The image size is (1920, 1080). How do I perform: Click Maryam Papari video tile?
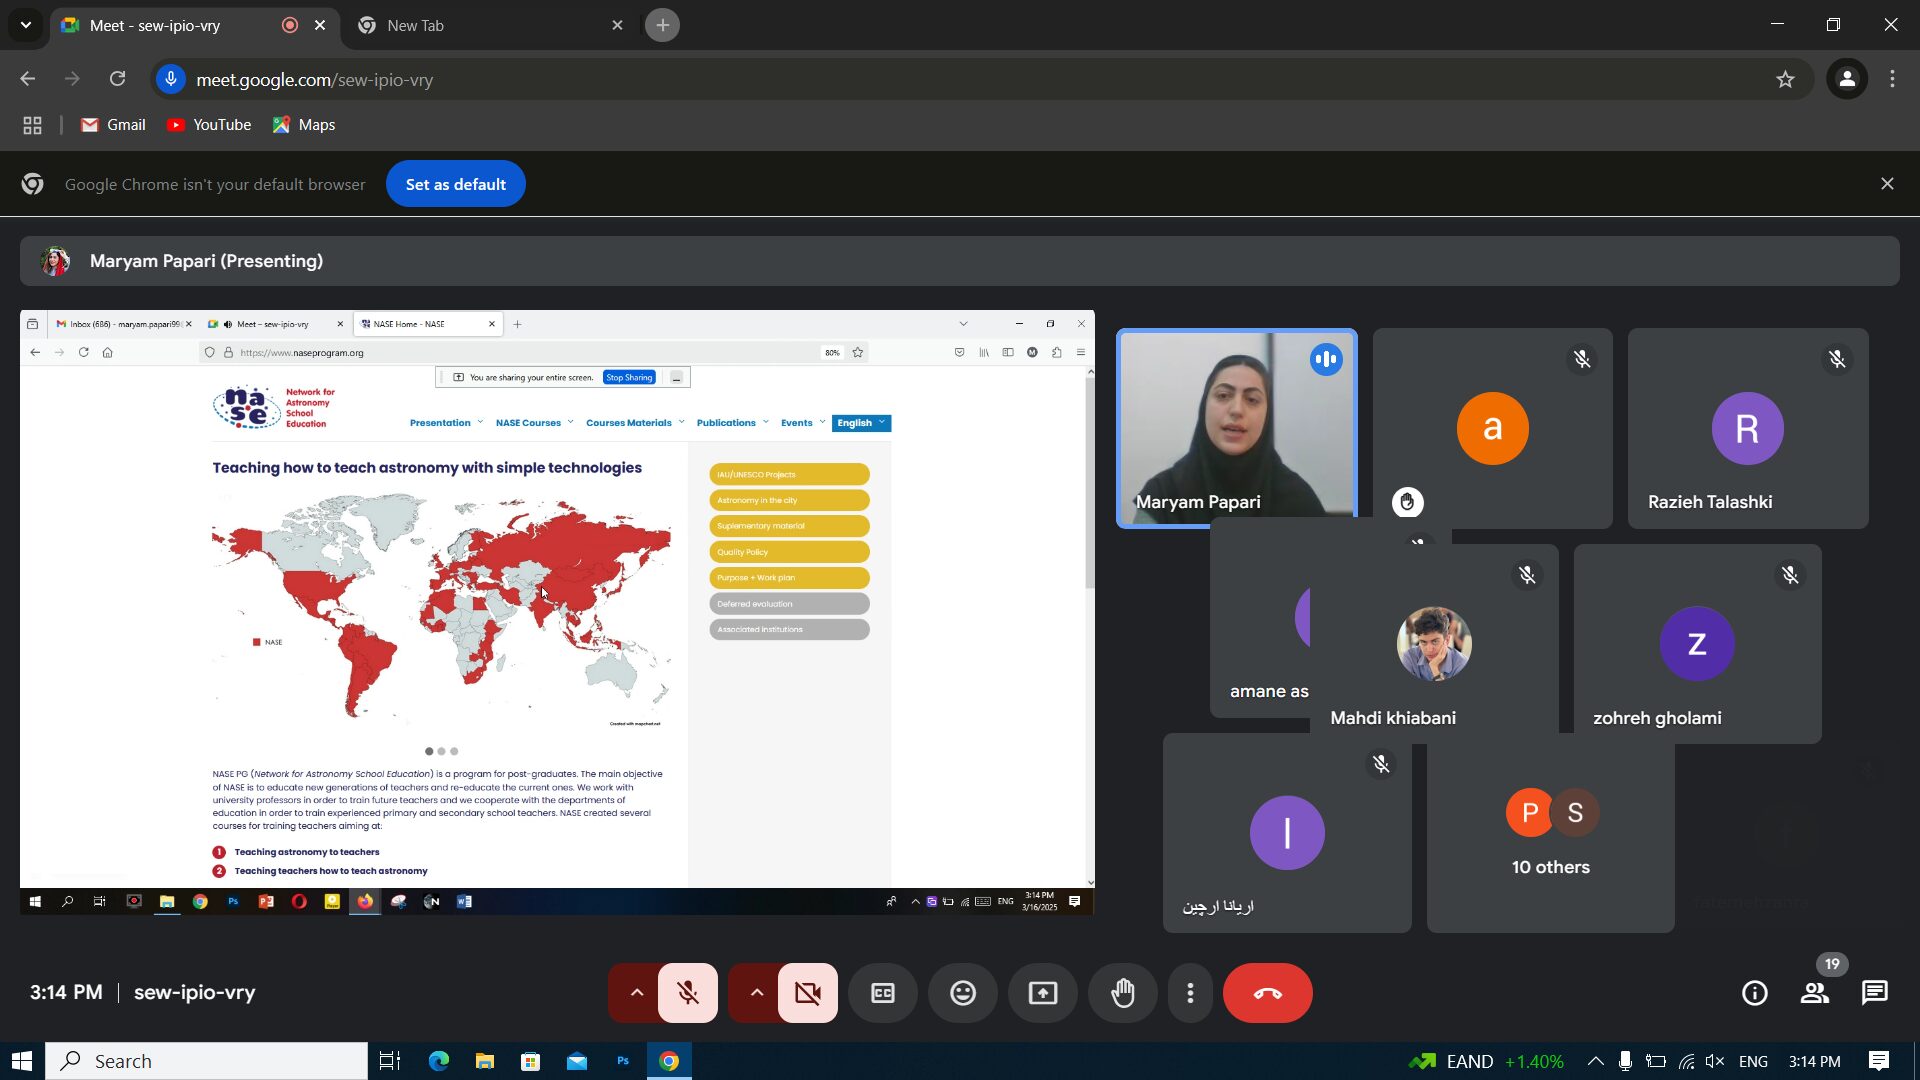1237,428
